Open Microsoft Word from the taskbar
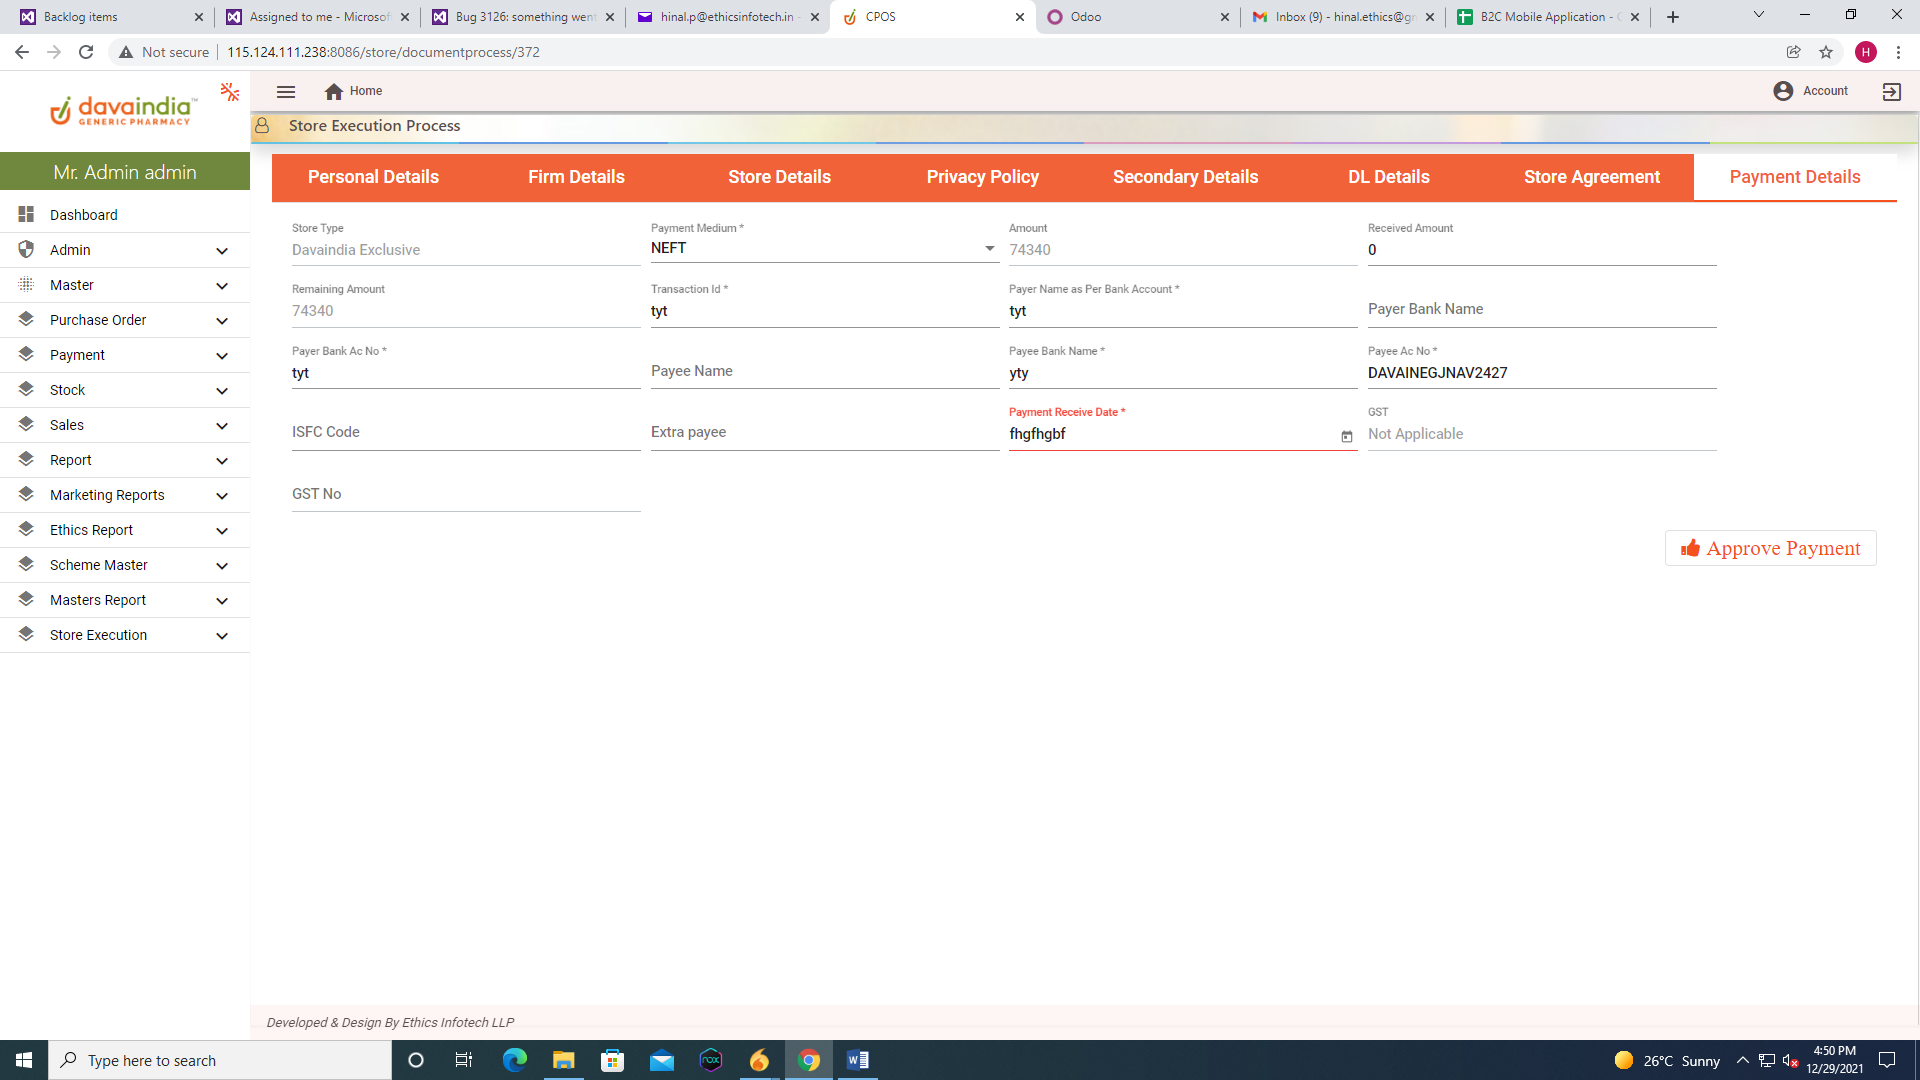Viewport: 1920px width, 1080px height. click(858, 1060)
